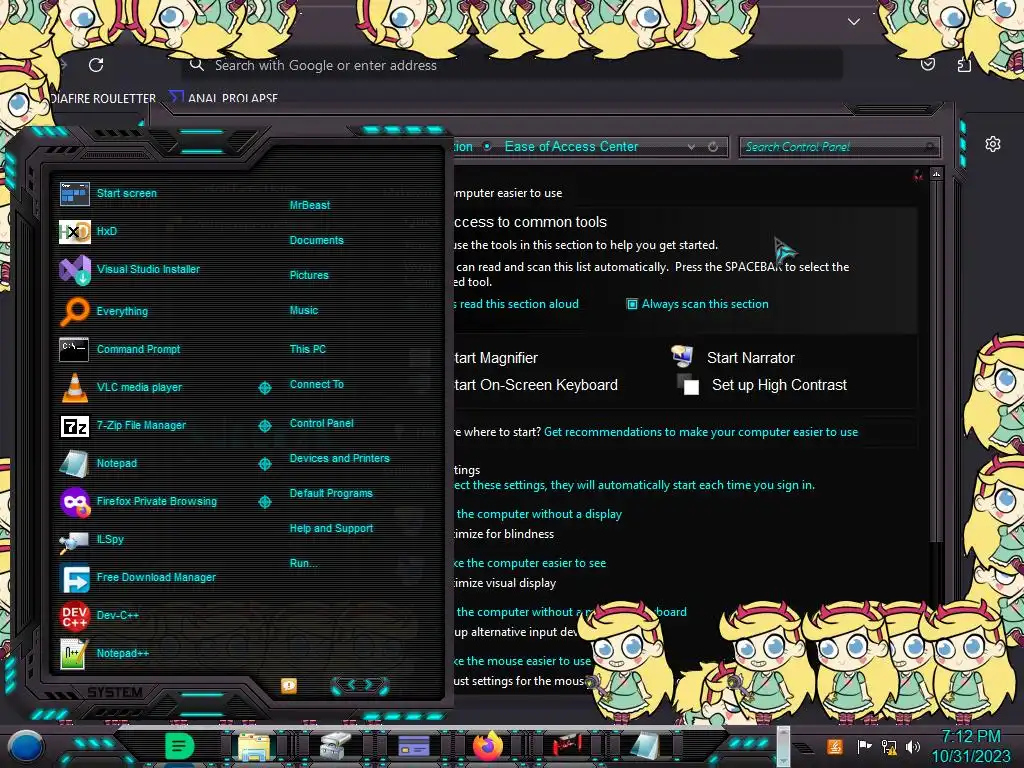
Task: Open Pictures from start menu
Action: pyautogui.click(x=309, y=276)
